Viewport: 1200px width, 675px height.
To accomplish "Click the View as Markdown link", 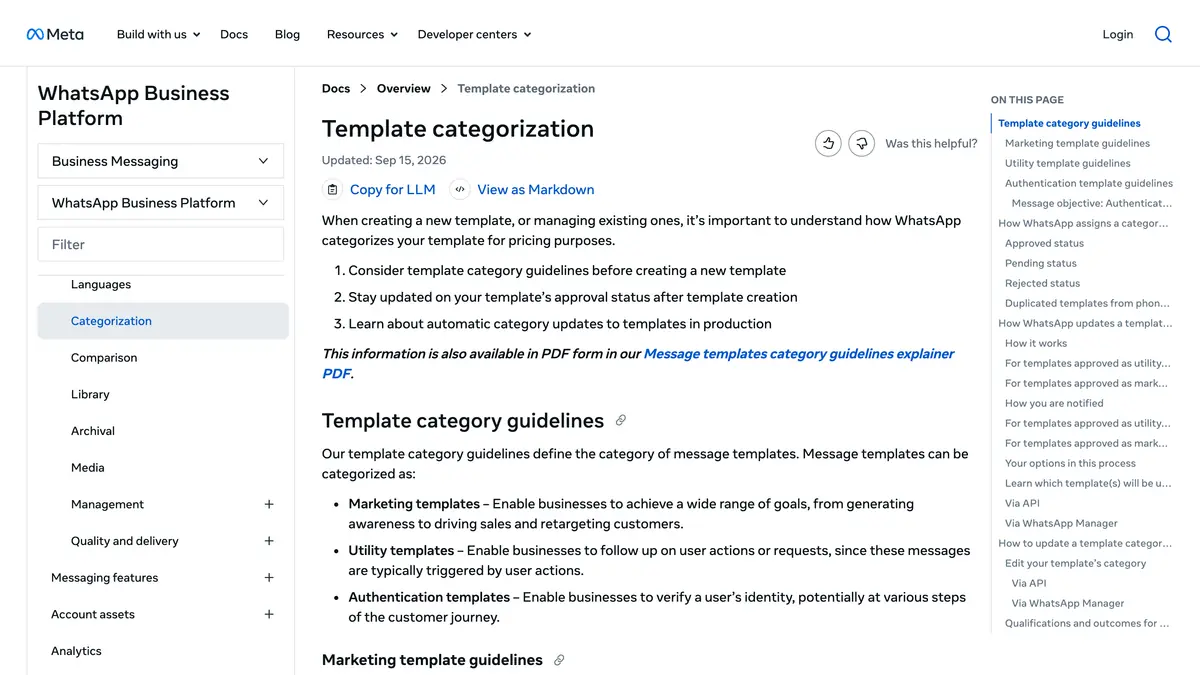I will [536, 189].
